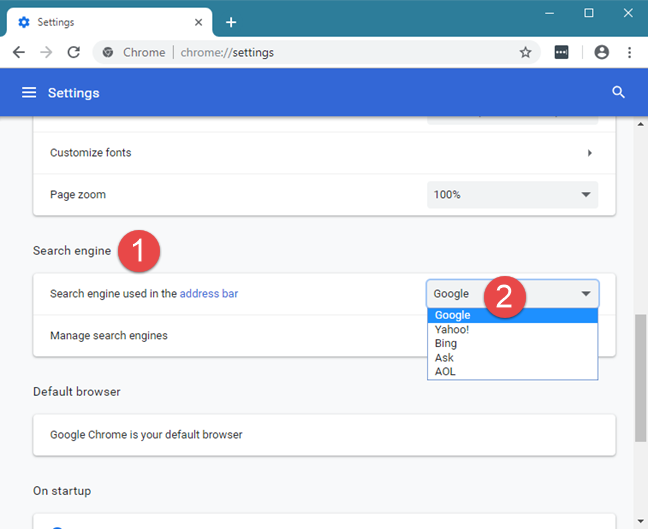Click the forward navigation arrow
Image resolution: width=648 pixels, height=529 pixels.
pos(46,52)
